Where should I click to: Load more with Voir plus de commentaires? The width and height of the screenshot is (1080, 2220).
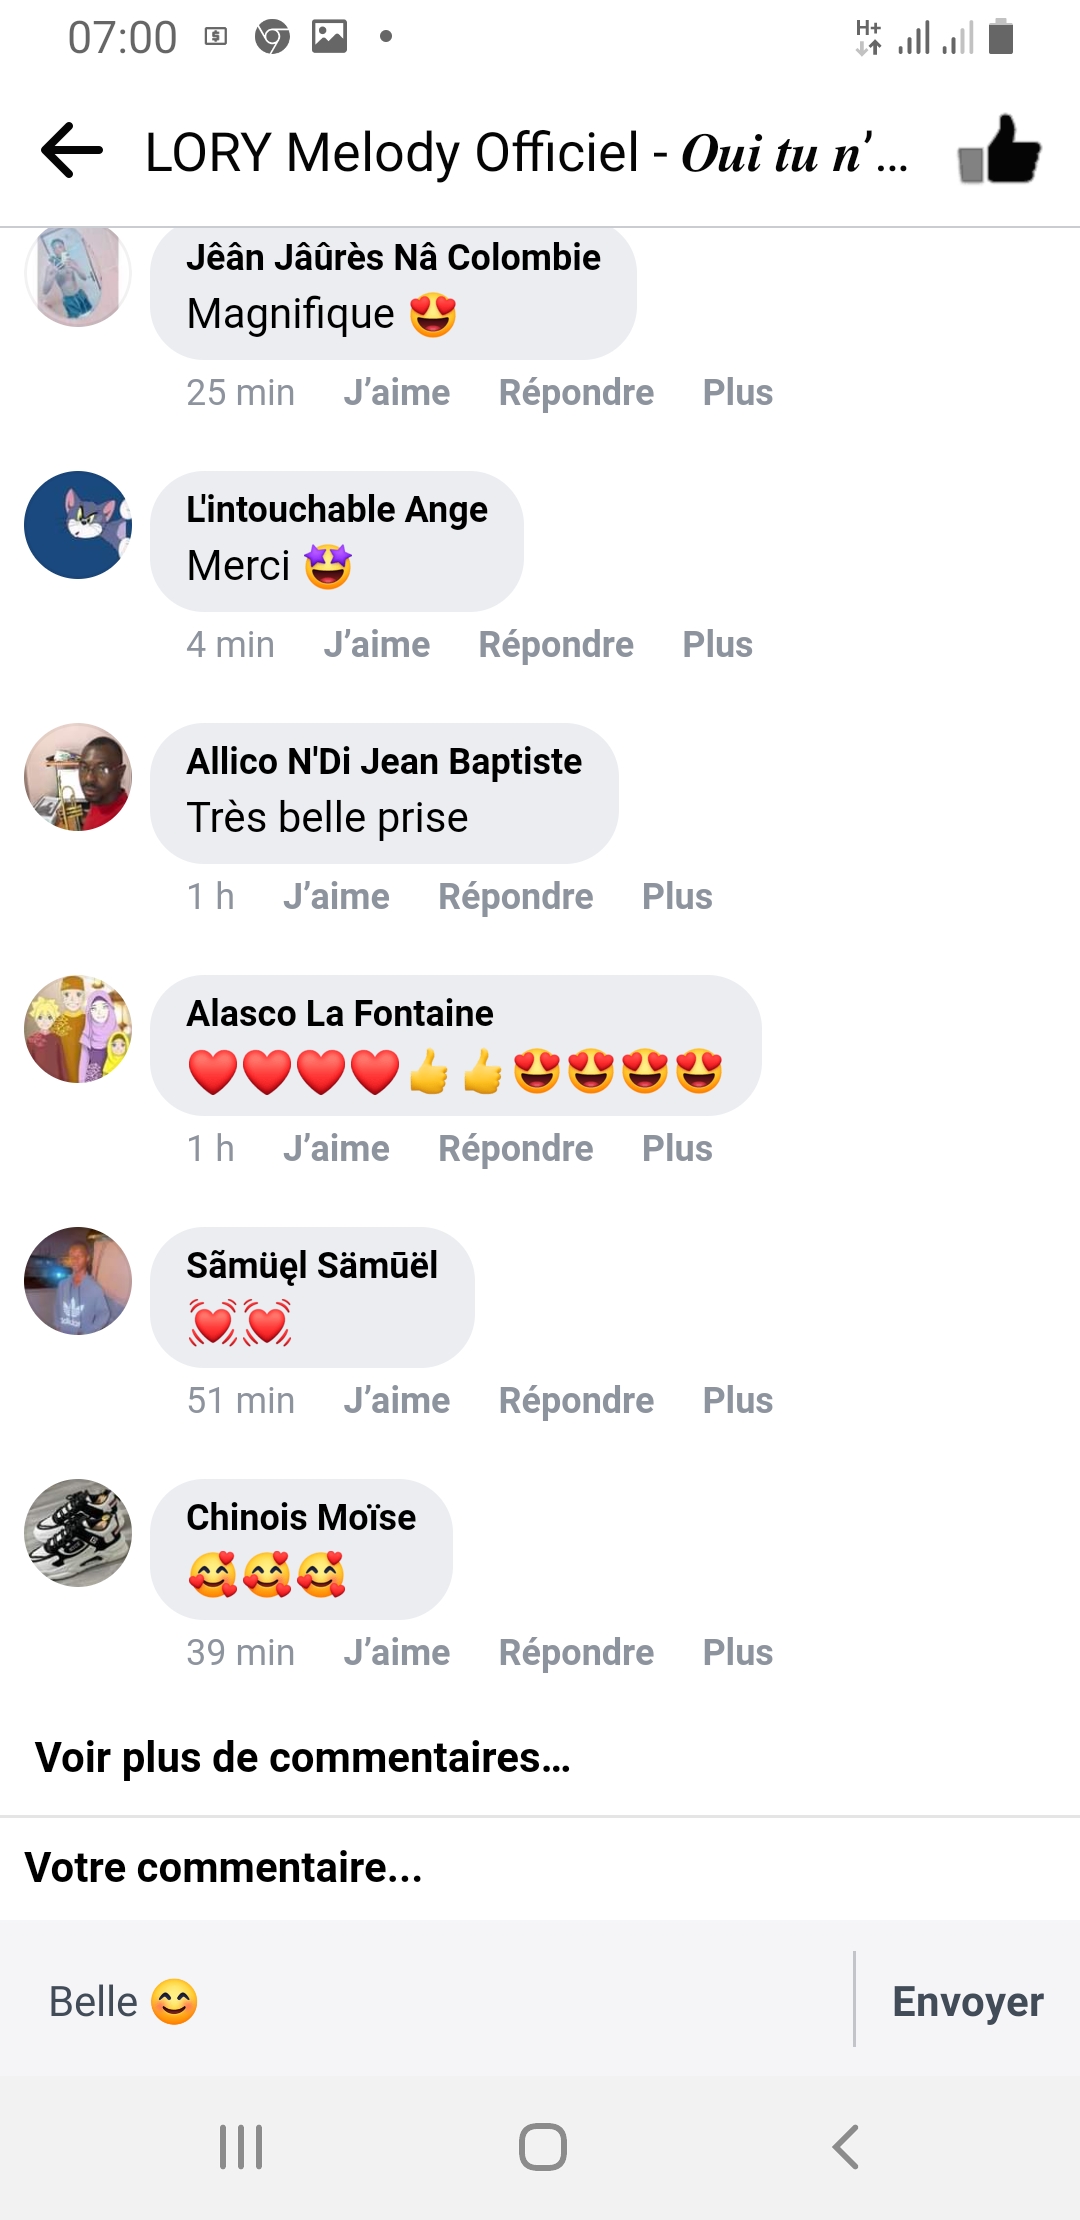click(302, 1757)
